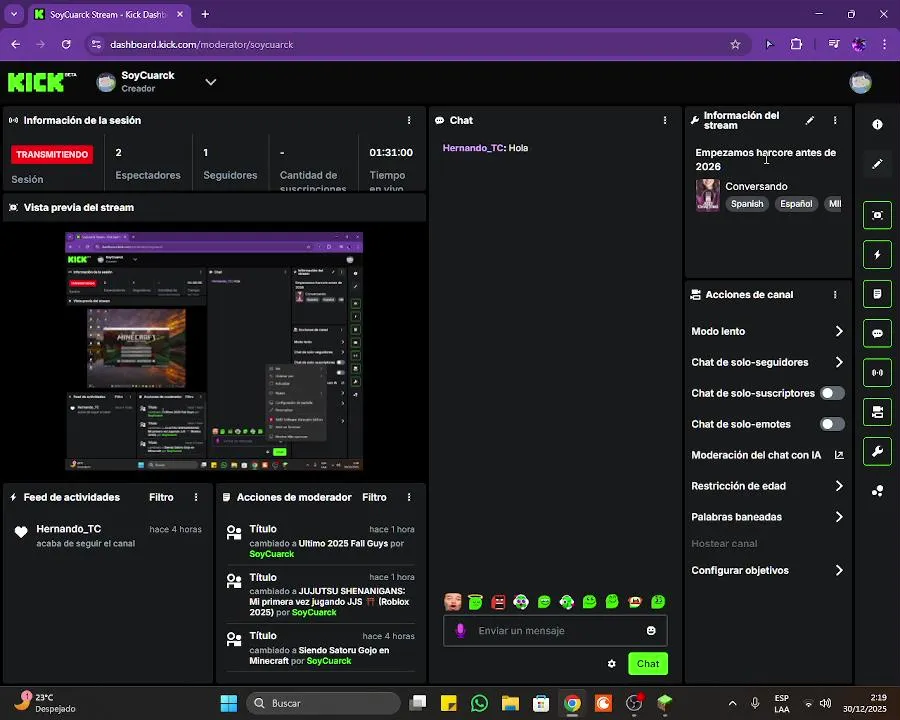Image resolution: width=900 pixels, height=720 pixels.
Task: Open Moderación del chat con IA link
Action: tap(767, 455)
